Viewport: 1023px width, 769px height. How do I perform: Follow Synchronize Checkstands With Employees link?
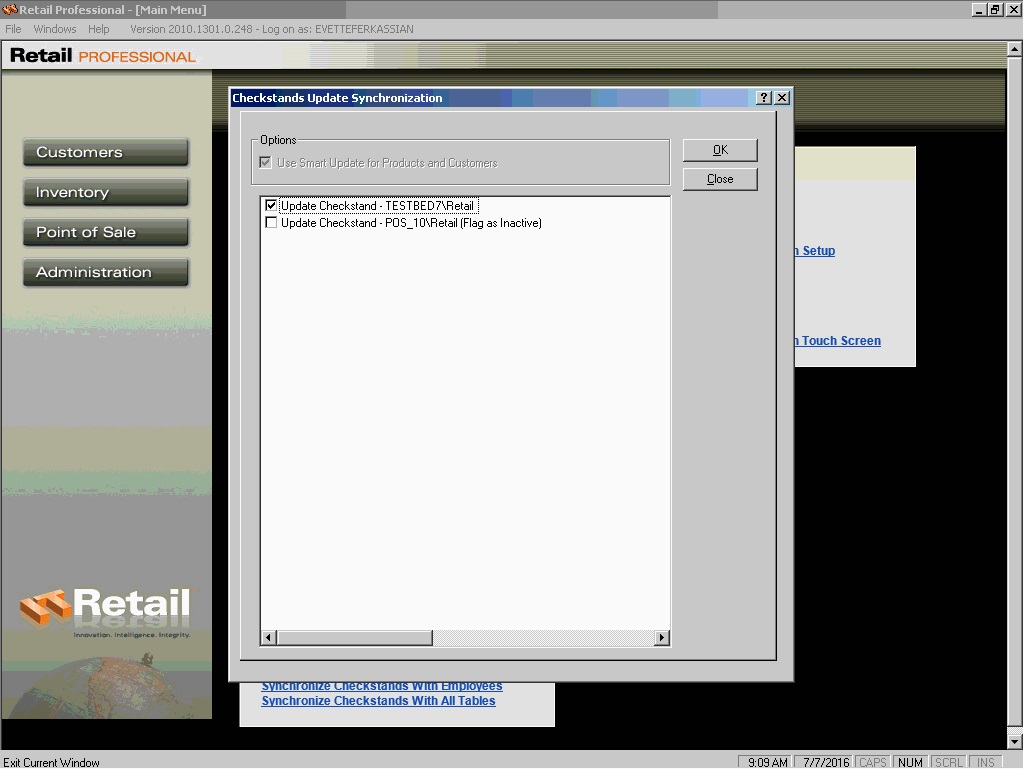point(382,687)
